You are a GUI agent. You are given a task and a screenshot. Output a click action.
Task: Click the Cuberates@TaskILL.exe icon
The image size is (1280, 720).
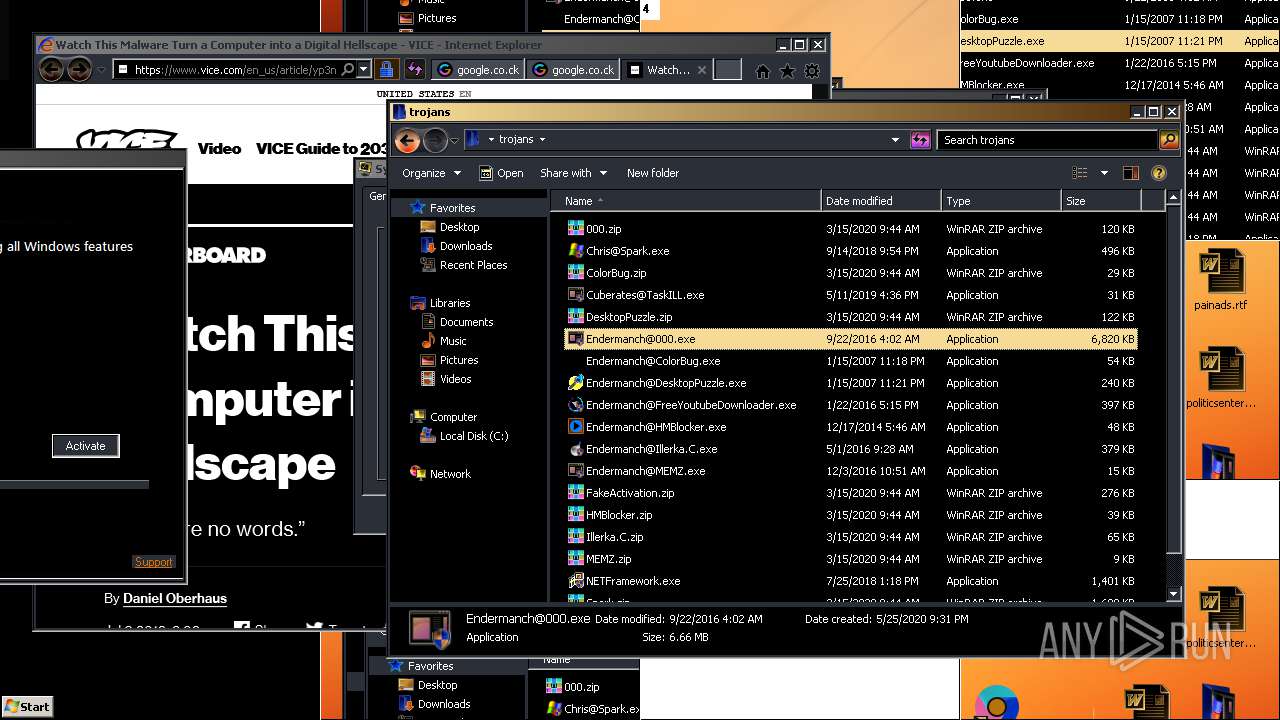pyautogui.click(x=575, y=295)
